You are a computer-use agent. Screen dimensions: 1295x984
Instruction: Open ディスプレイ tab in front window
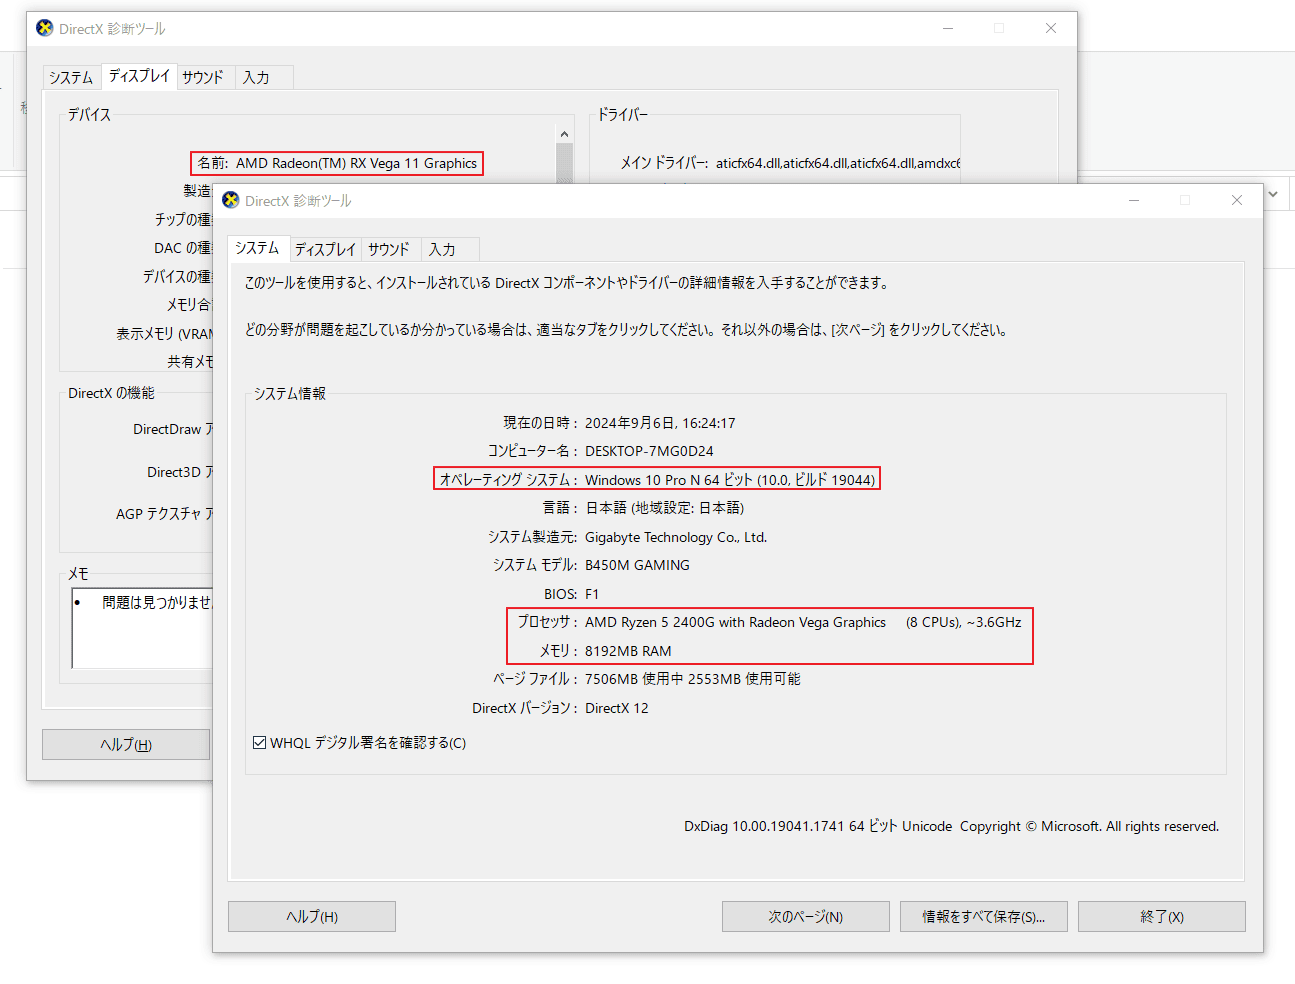pos(325,249)
